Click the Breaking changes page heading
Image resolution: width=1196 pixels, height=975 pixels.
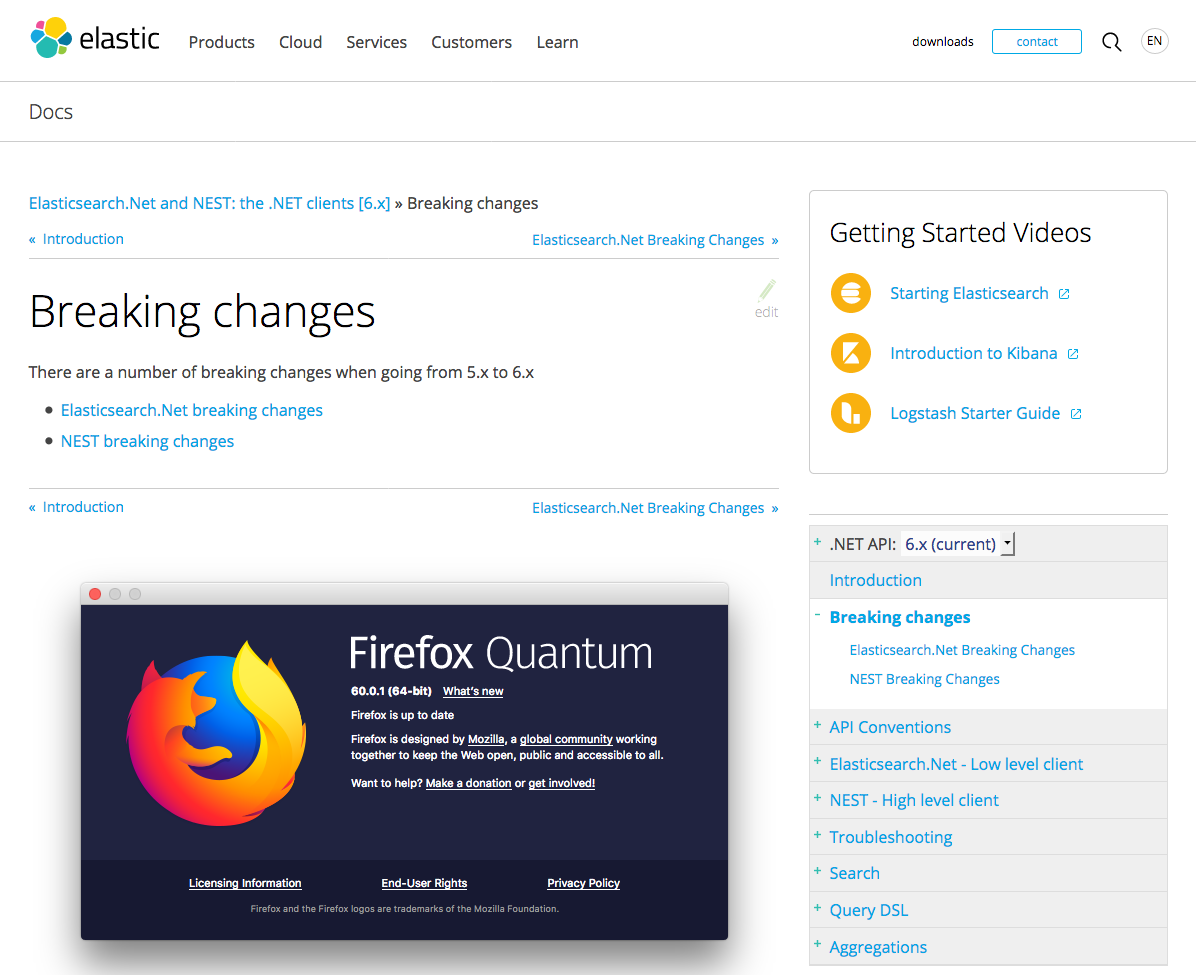click(x=202, y=312)
